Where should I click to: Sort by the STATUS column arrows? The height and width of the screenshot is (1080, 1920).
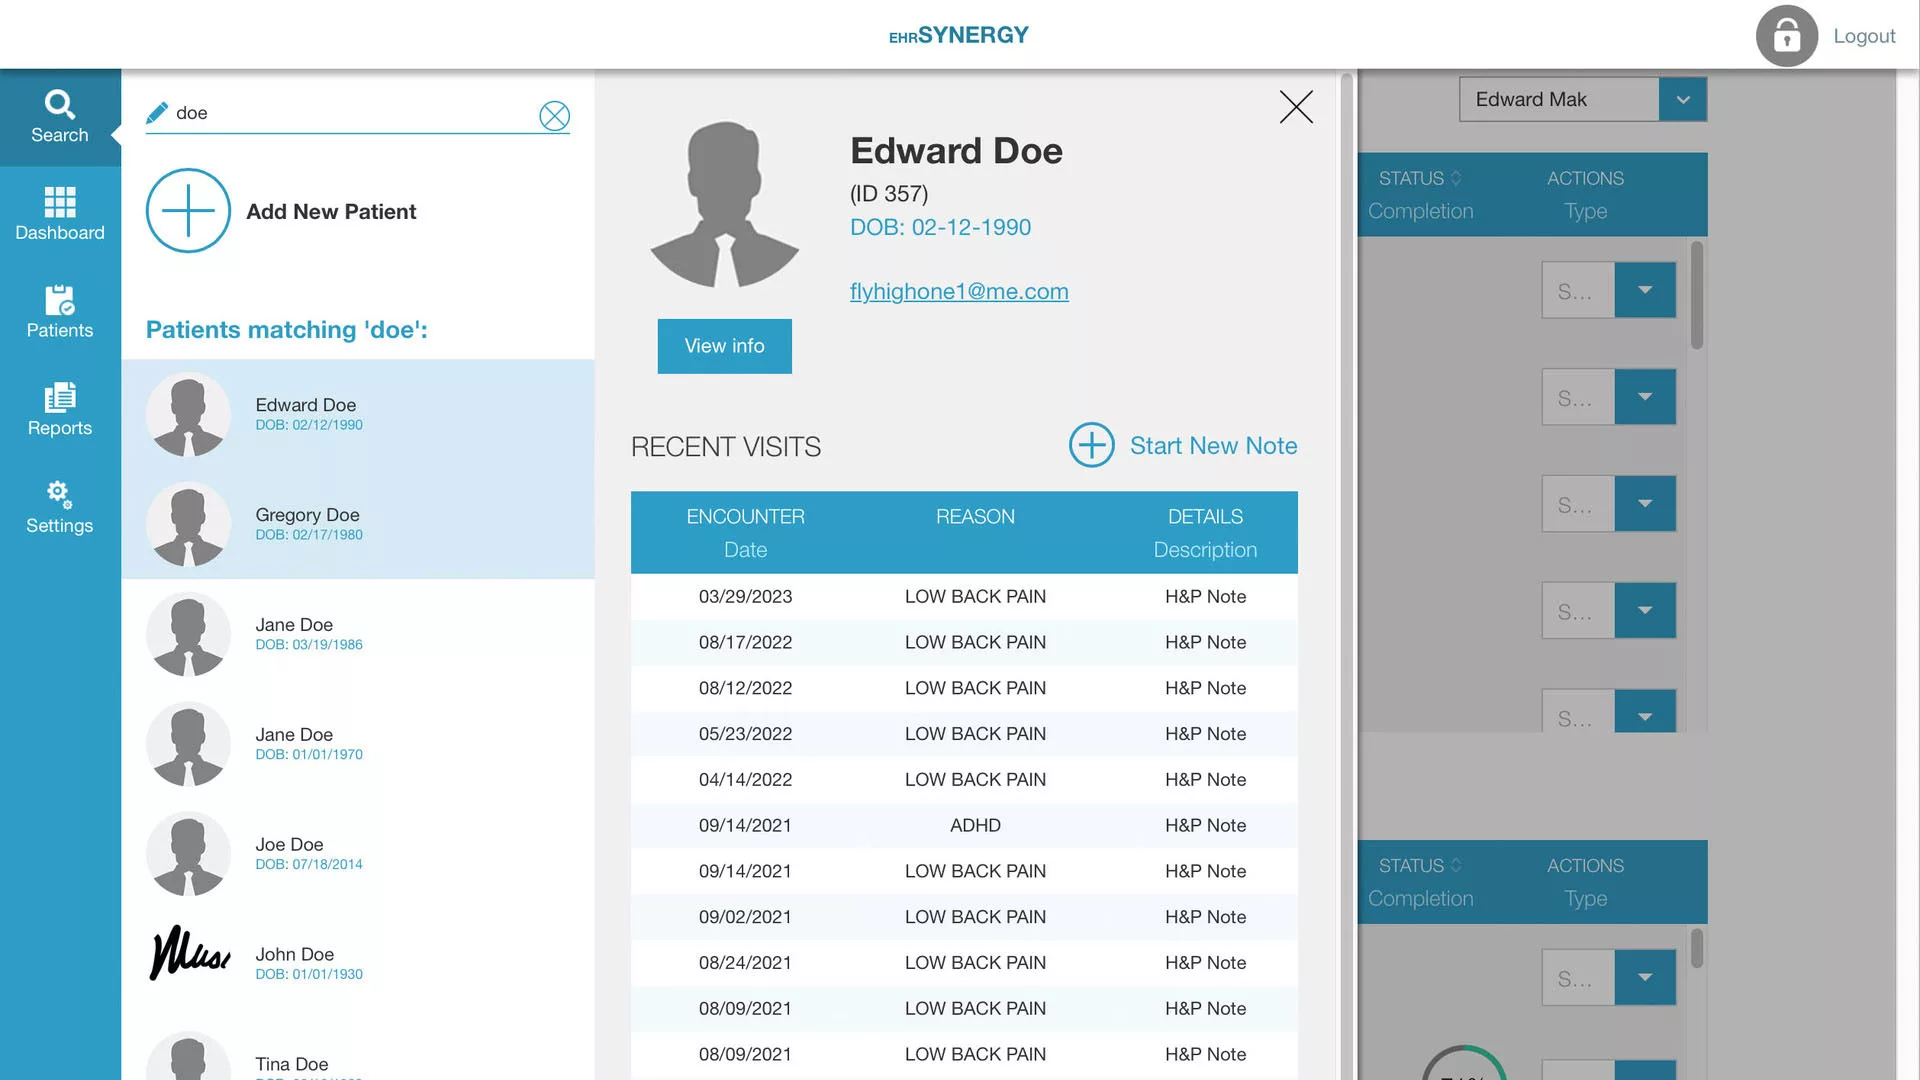[x=1456, y=178]
